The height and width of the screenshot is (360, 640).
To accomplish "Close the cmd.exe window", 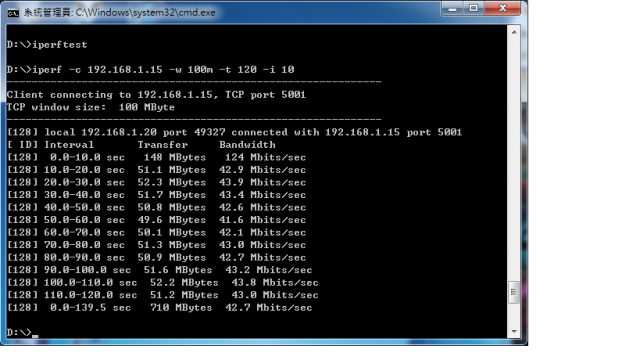I will pos(502,9).
